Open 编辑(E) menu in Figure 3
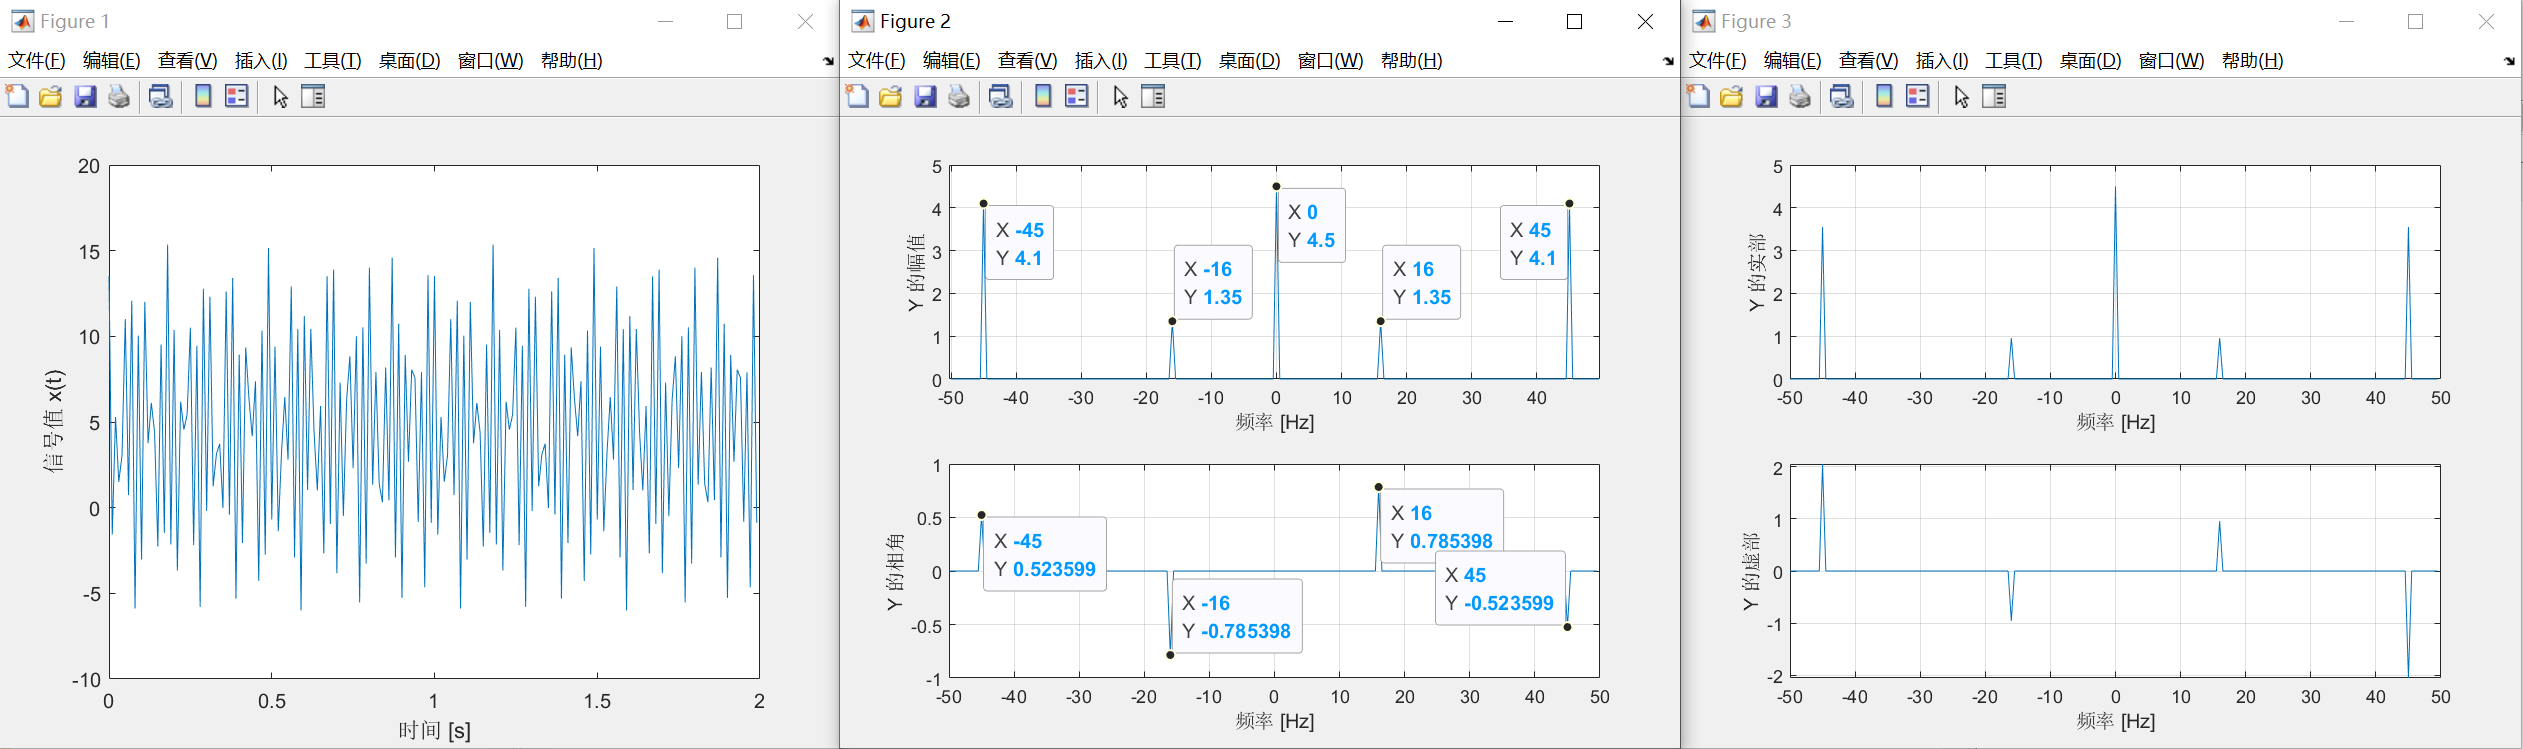The height and width of the screenshot is (749, 2523). (1792, 60)
